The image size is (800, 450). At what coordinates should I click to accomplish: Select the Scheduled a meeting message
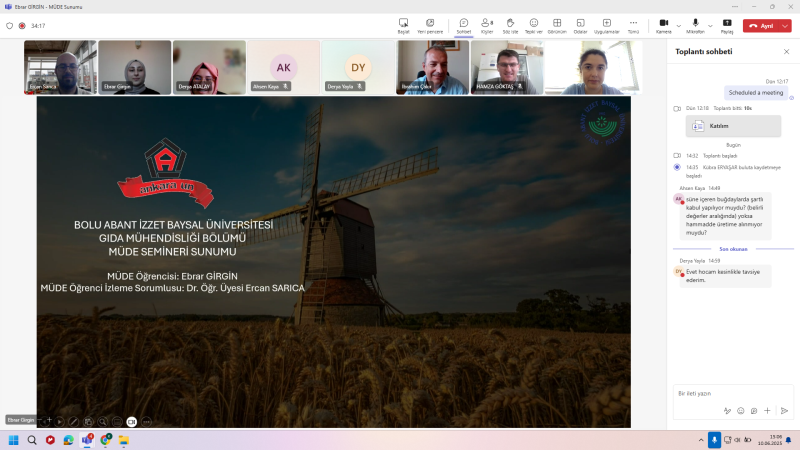(x=756, y=92)
